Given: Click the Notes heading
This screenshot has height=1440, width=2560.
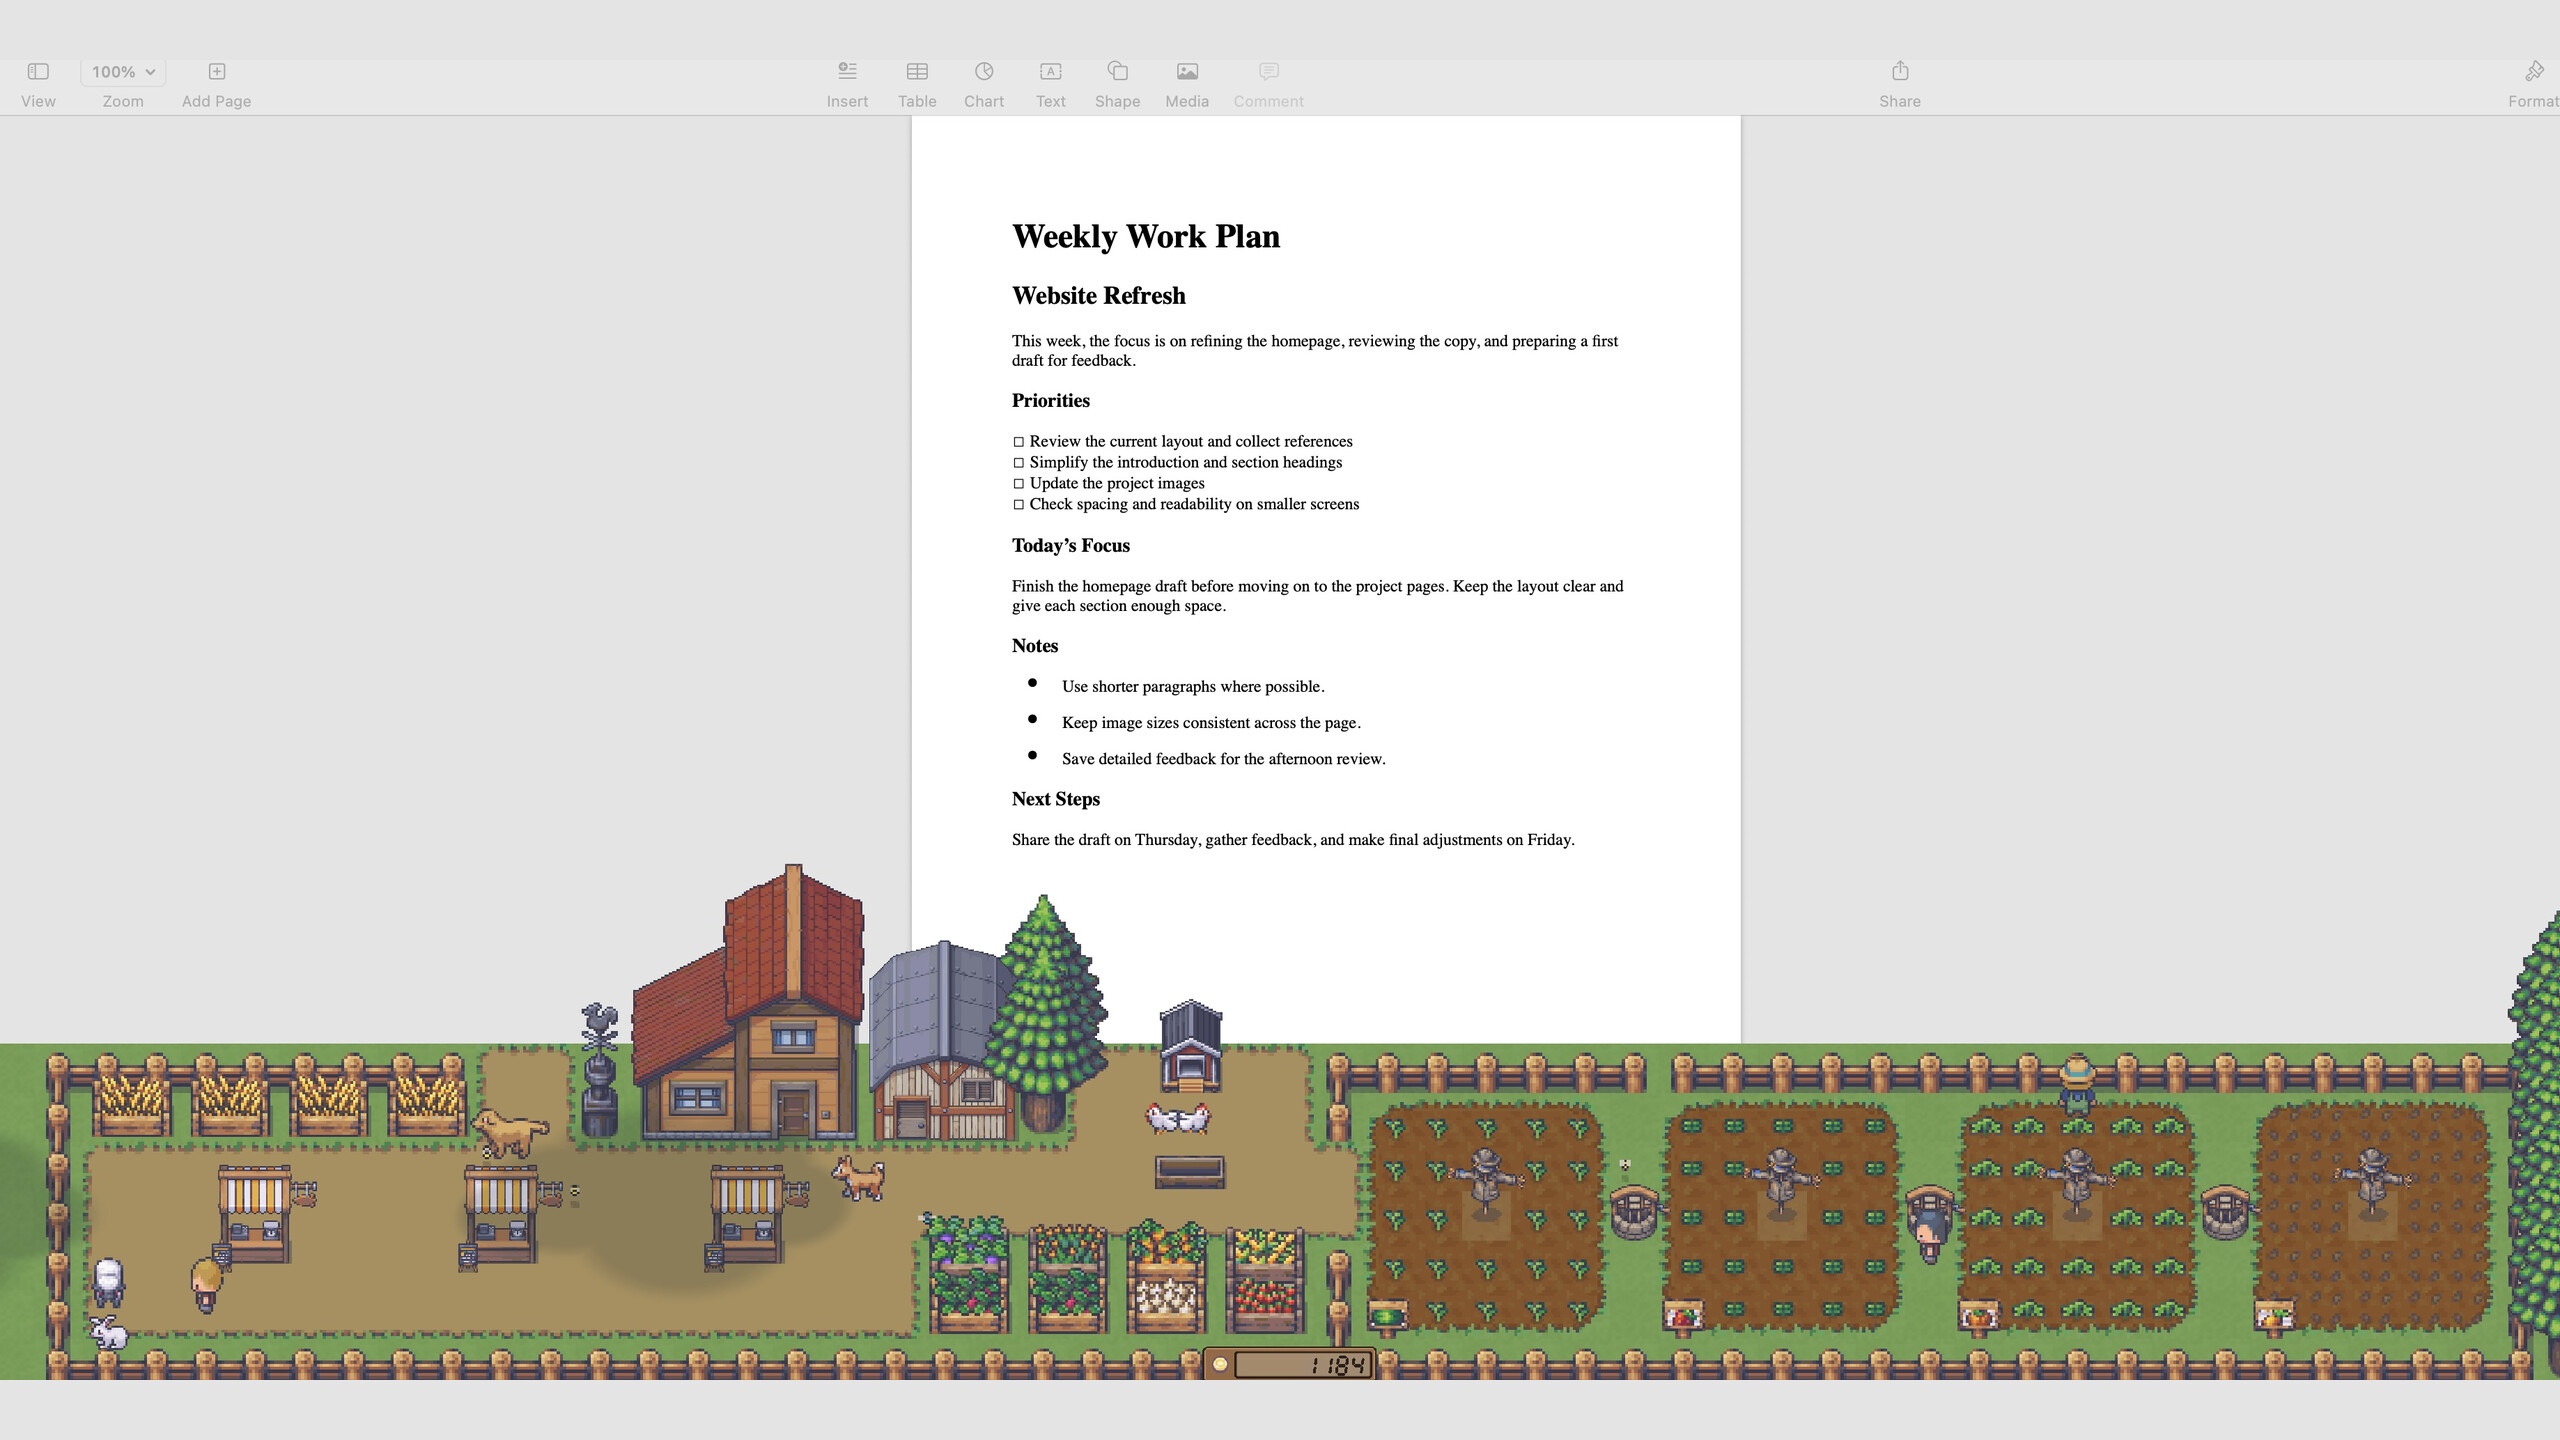Looking at the screenshot, I should (x=1035, y=646).
